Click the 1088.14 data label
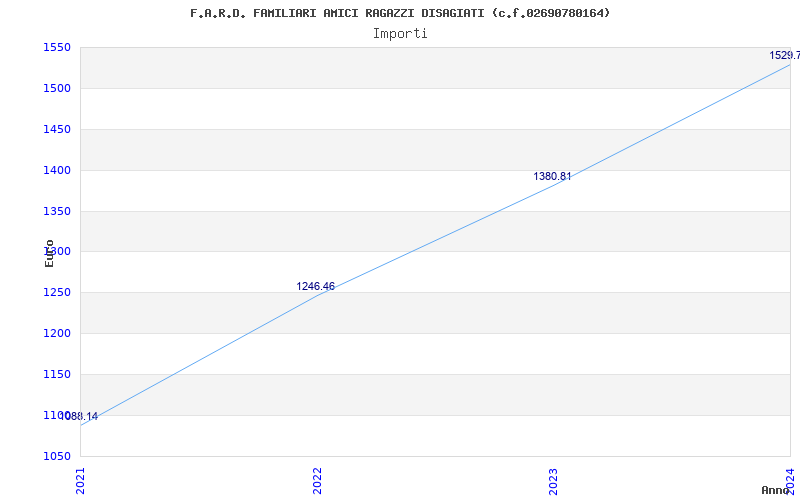This screenshot has height=500, width=800. [x=79, y=416]
